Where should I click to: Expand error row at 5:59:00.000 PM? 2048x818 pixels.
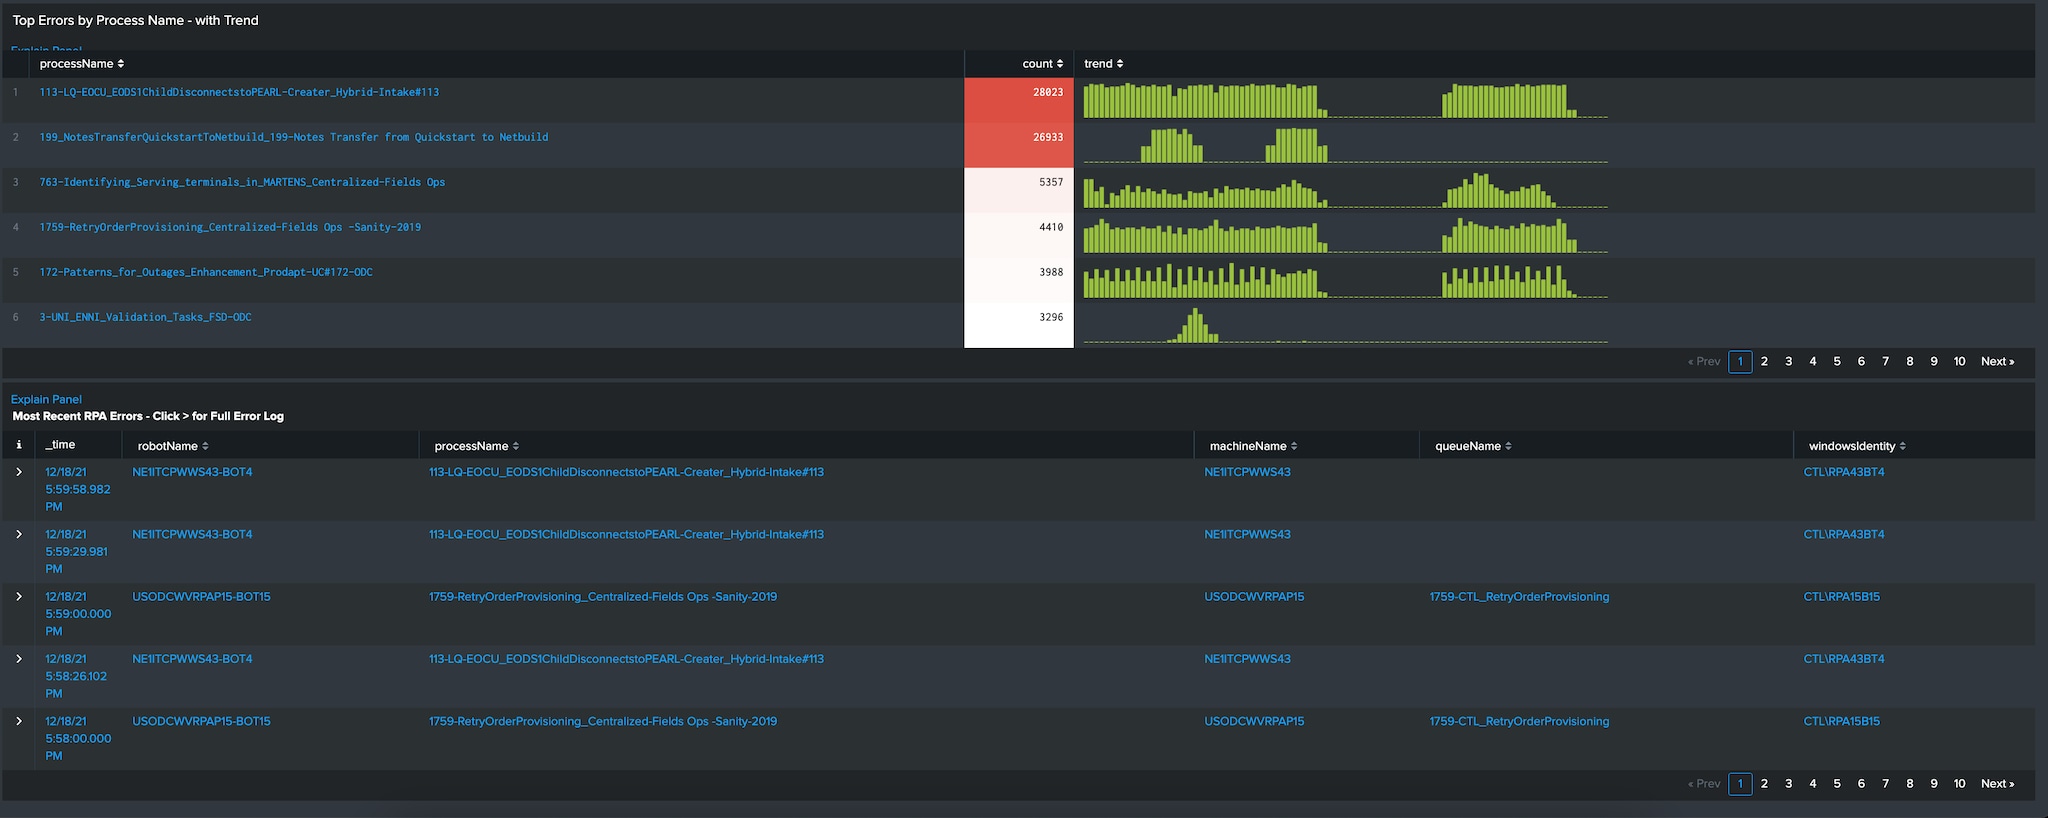[18, 597]
